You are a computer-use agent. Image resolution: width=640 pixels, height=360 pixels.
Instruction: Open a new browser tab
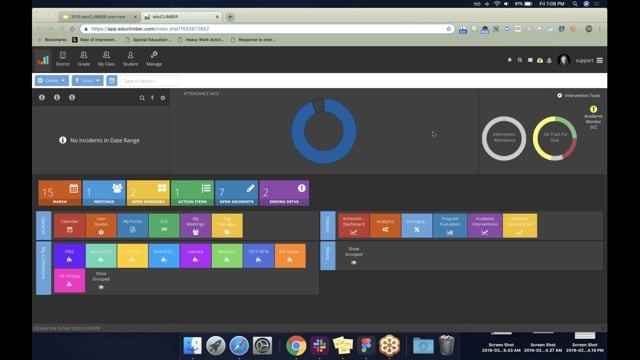click(230, 17)
